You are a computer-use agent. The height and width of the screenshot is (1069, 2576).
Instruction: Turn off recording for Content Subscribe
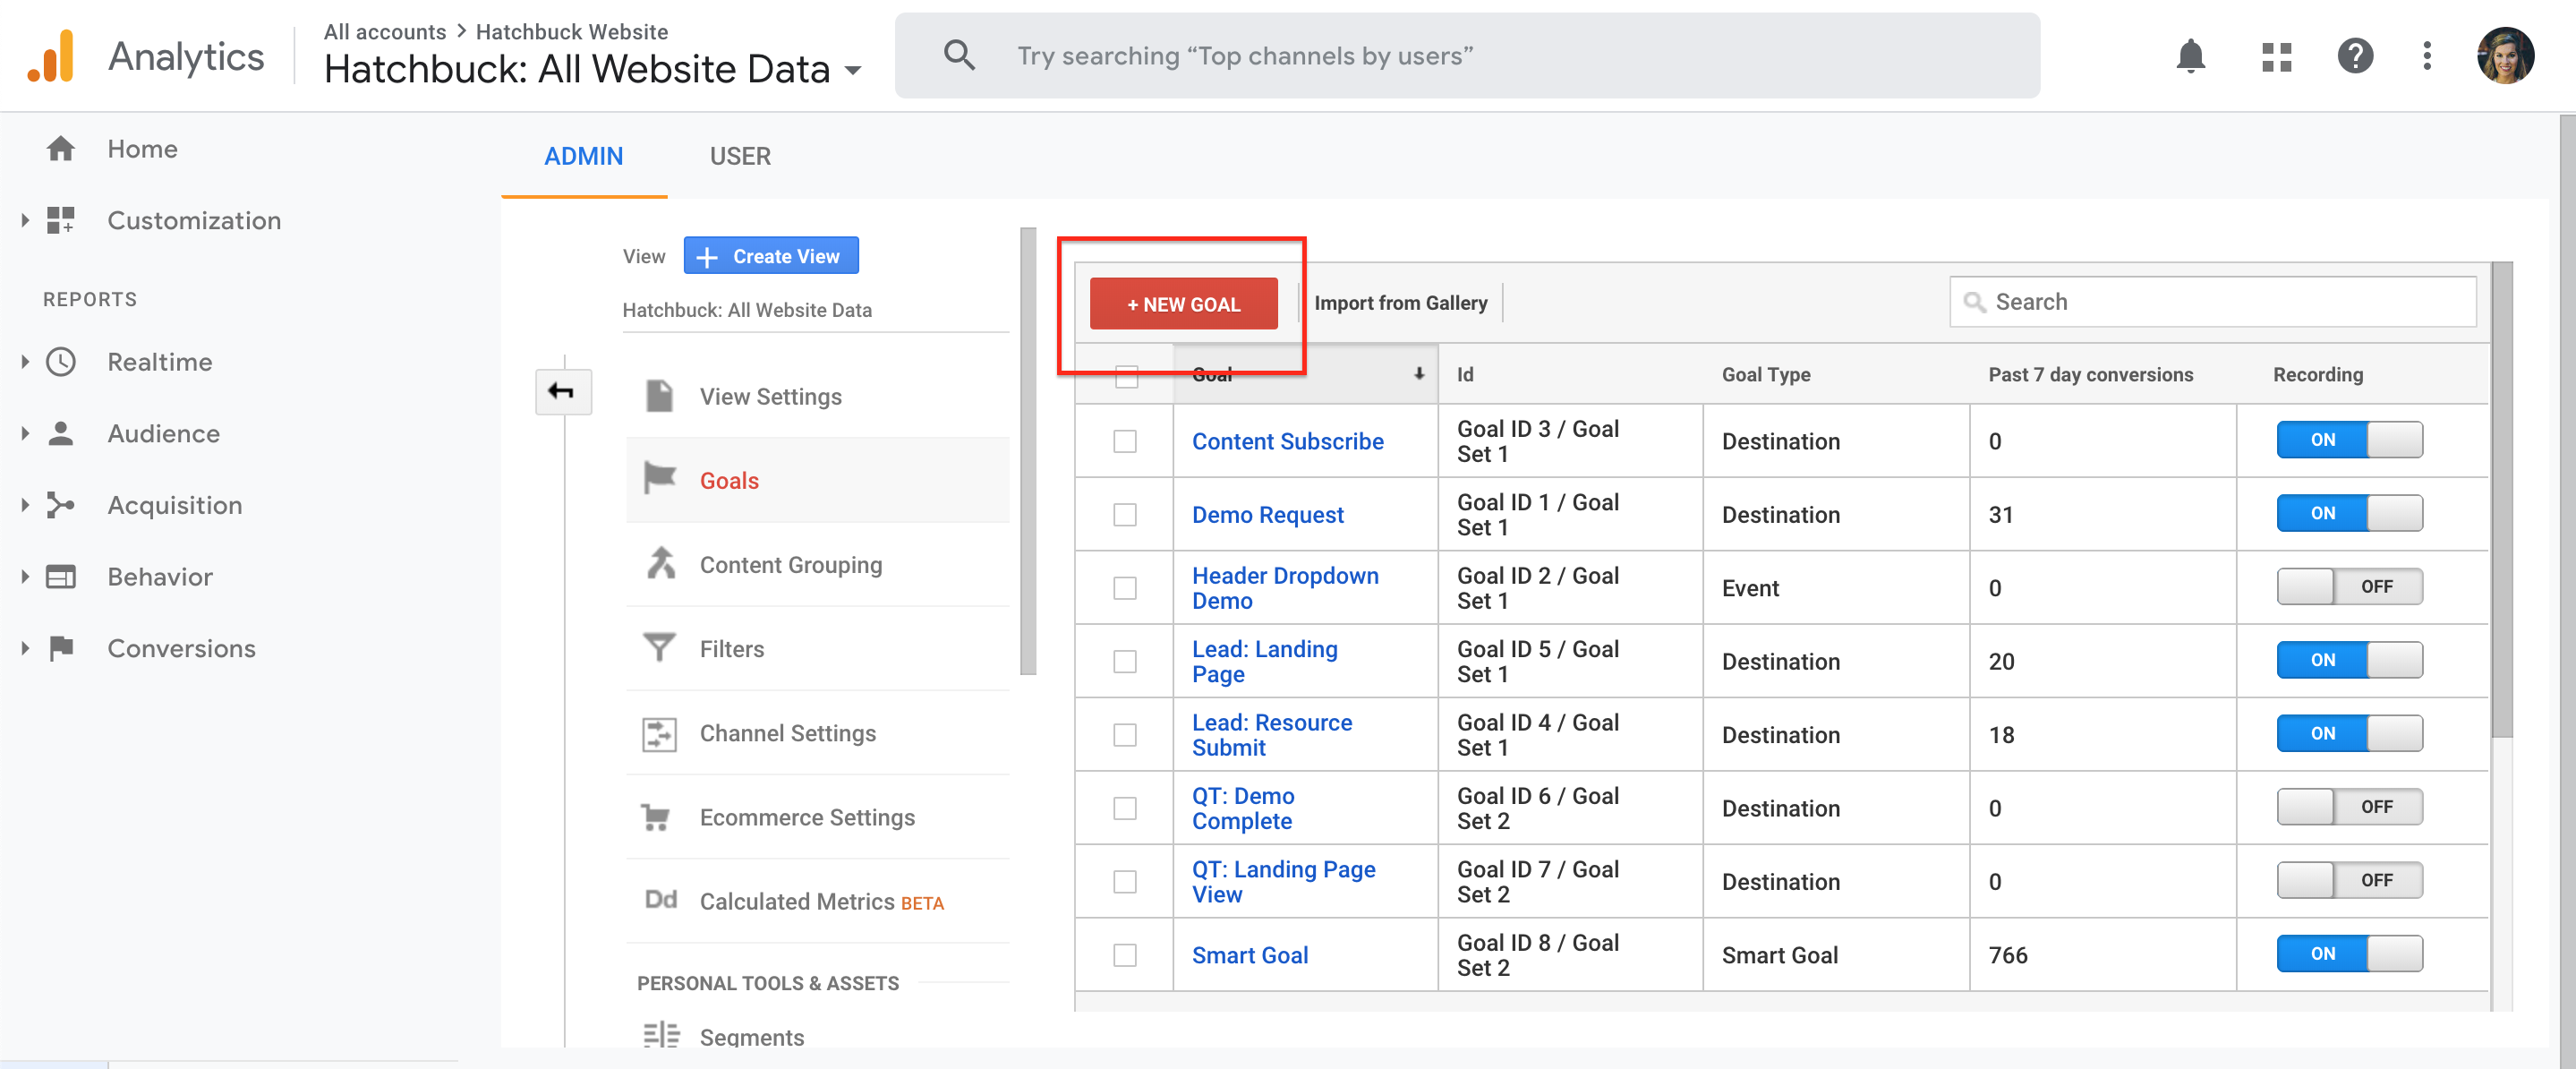coord(2349,440)
